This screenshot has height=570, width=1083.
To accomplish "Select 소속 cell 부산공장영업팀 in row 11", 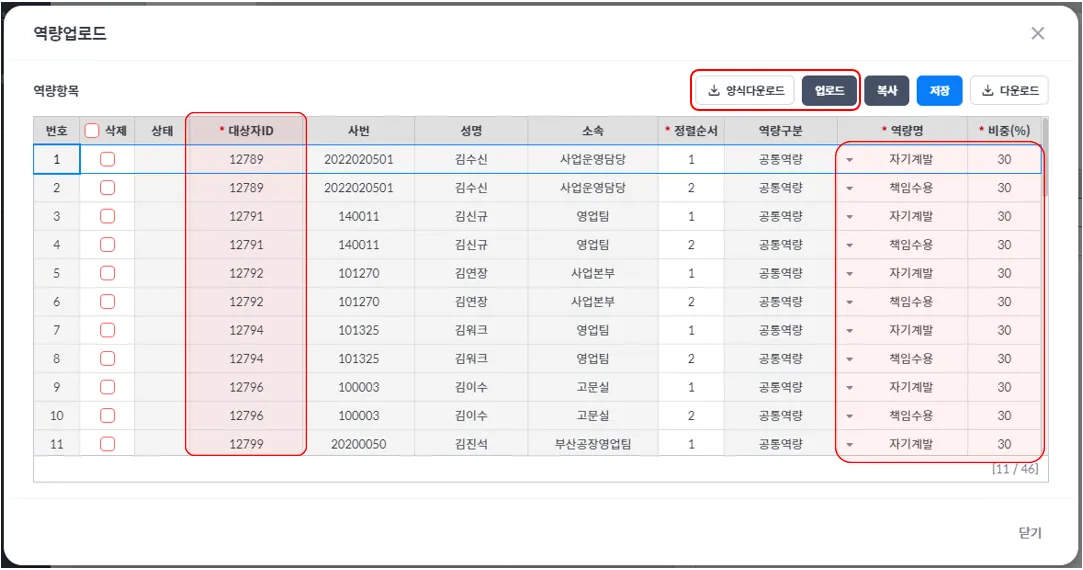I will point(593,444).
